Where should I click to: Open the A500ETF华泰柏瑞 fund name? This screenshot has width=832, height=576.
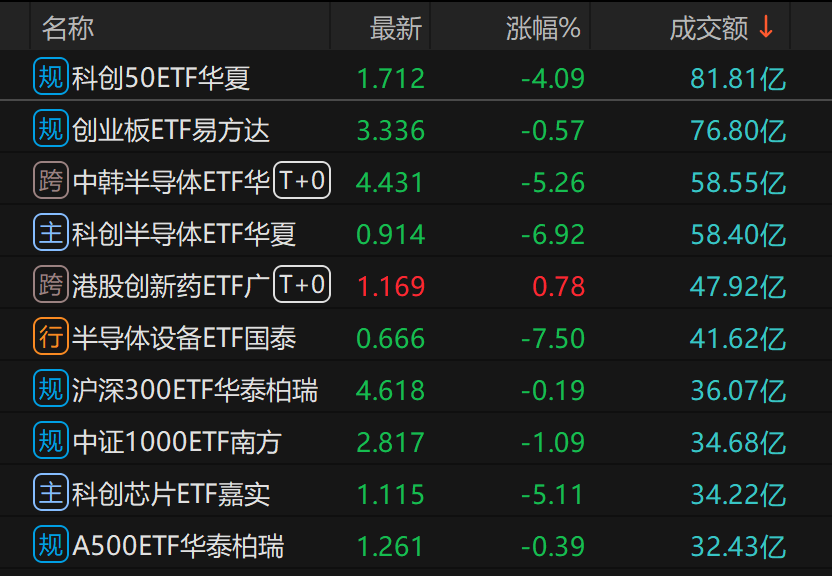pos(178,546)
